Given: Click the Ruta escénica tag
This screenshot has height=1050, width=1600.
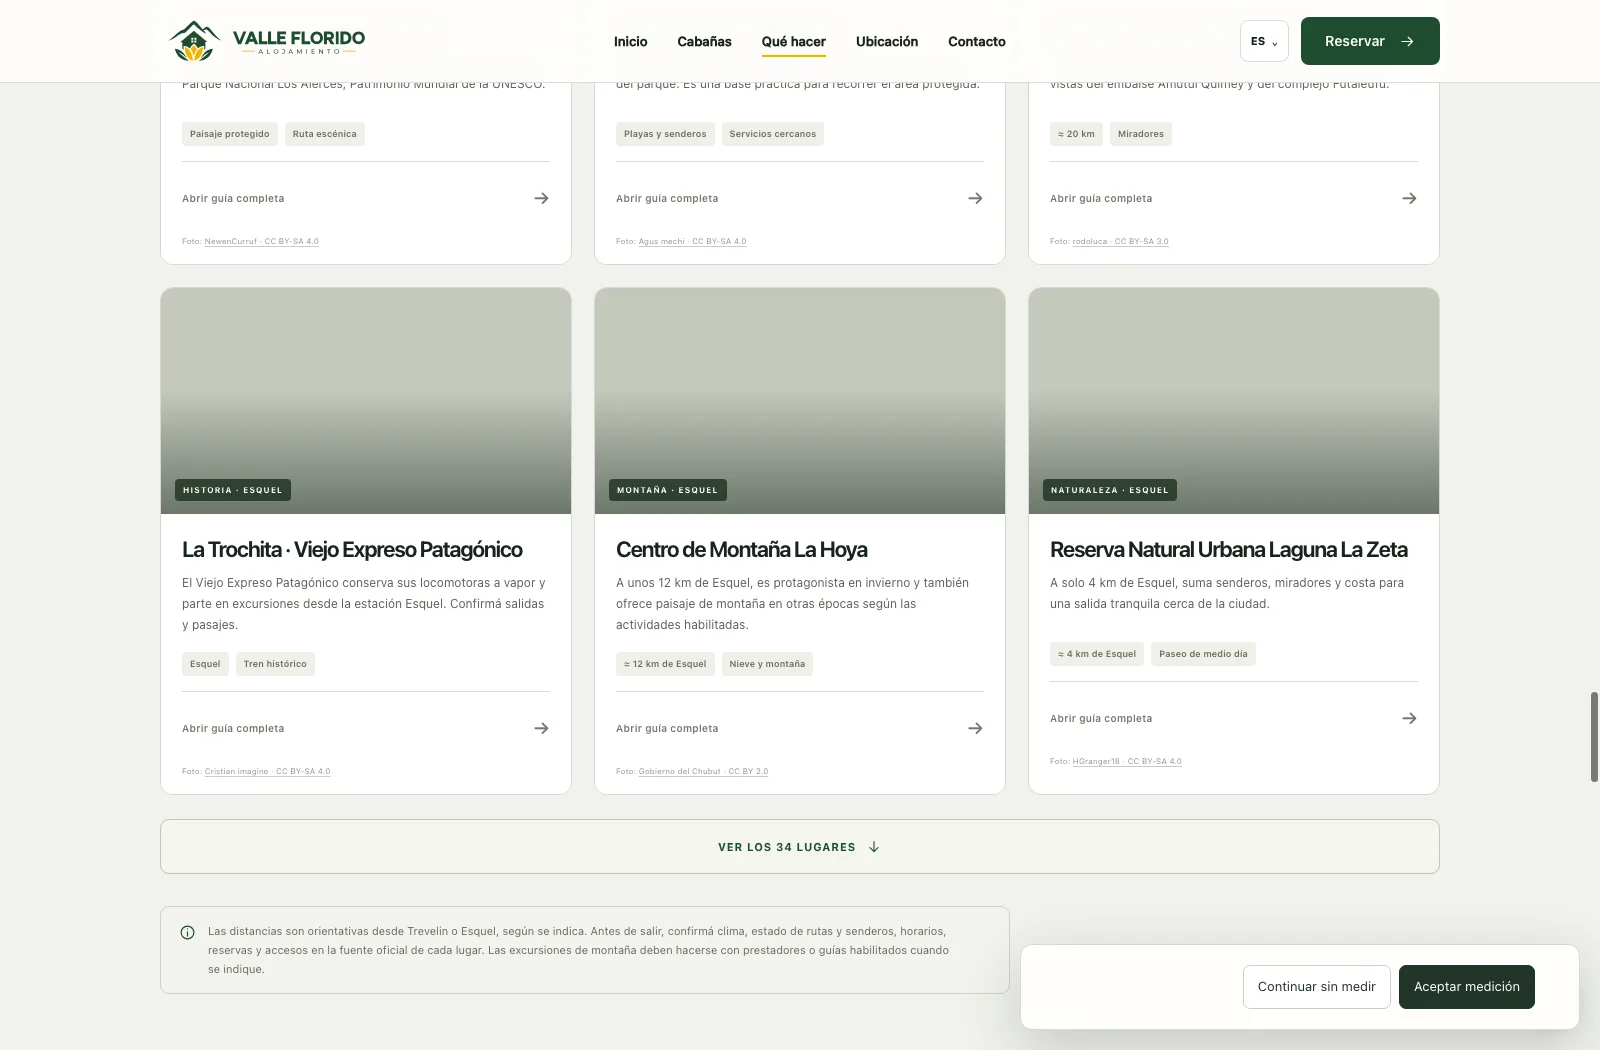Looking at the screenshot, I should tap(324, 134).
